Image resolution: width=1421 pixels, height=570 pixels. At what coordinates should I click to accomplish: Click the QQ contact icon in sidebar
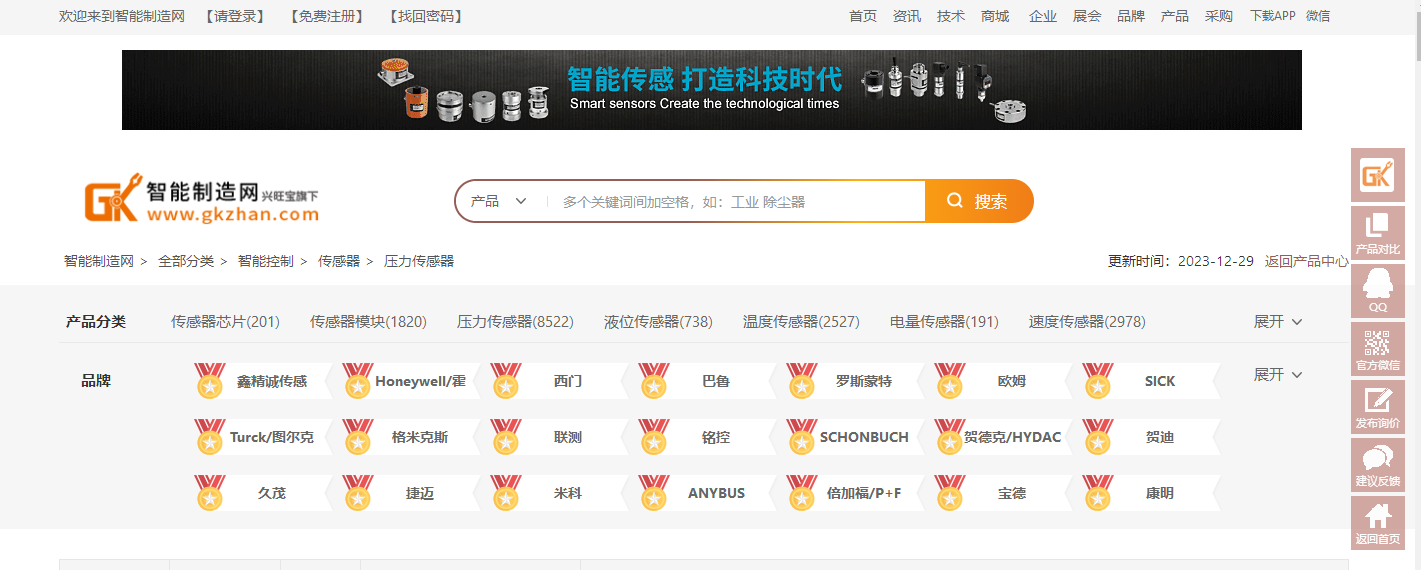tap(1377, 291)
